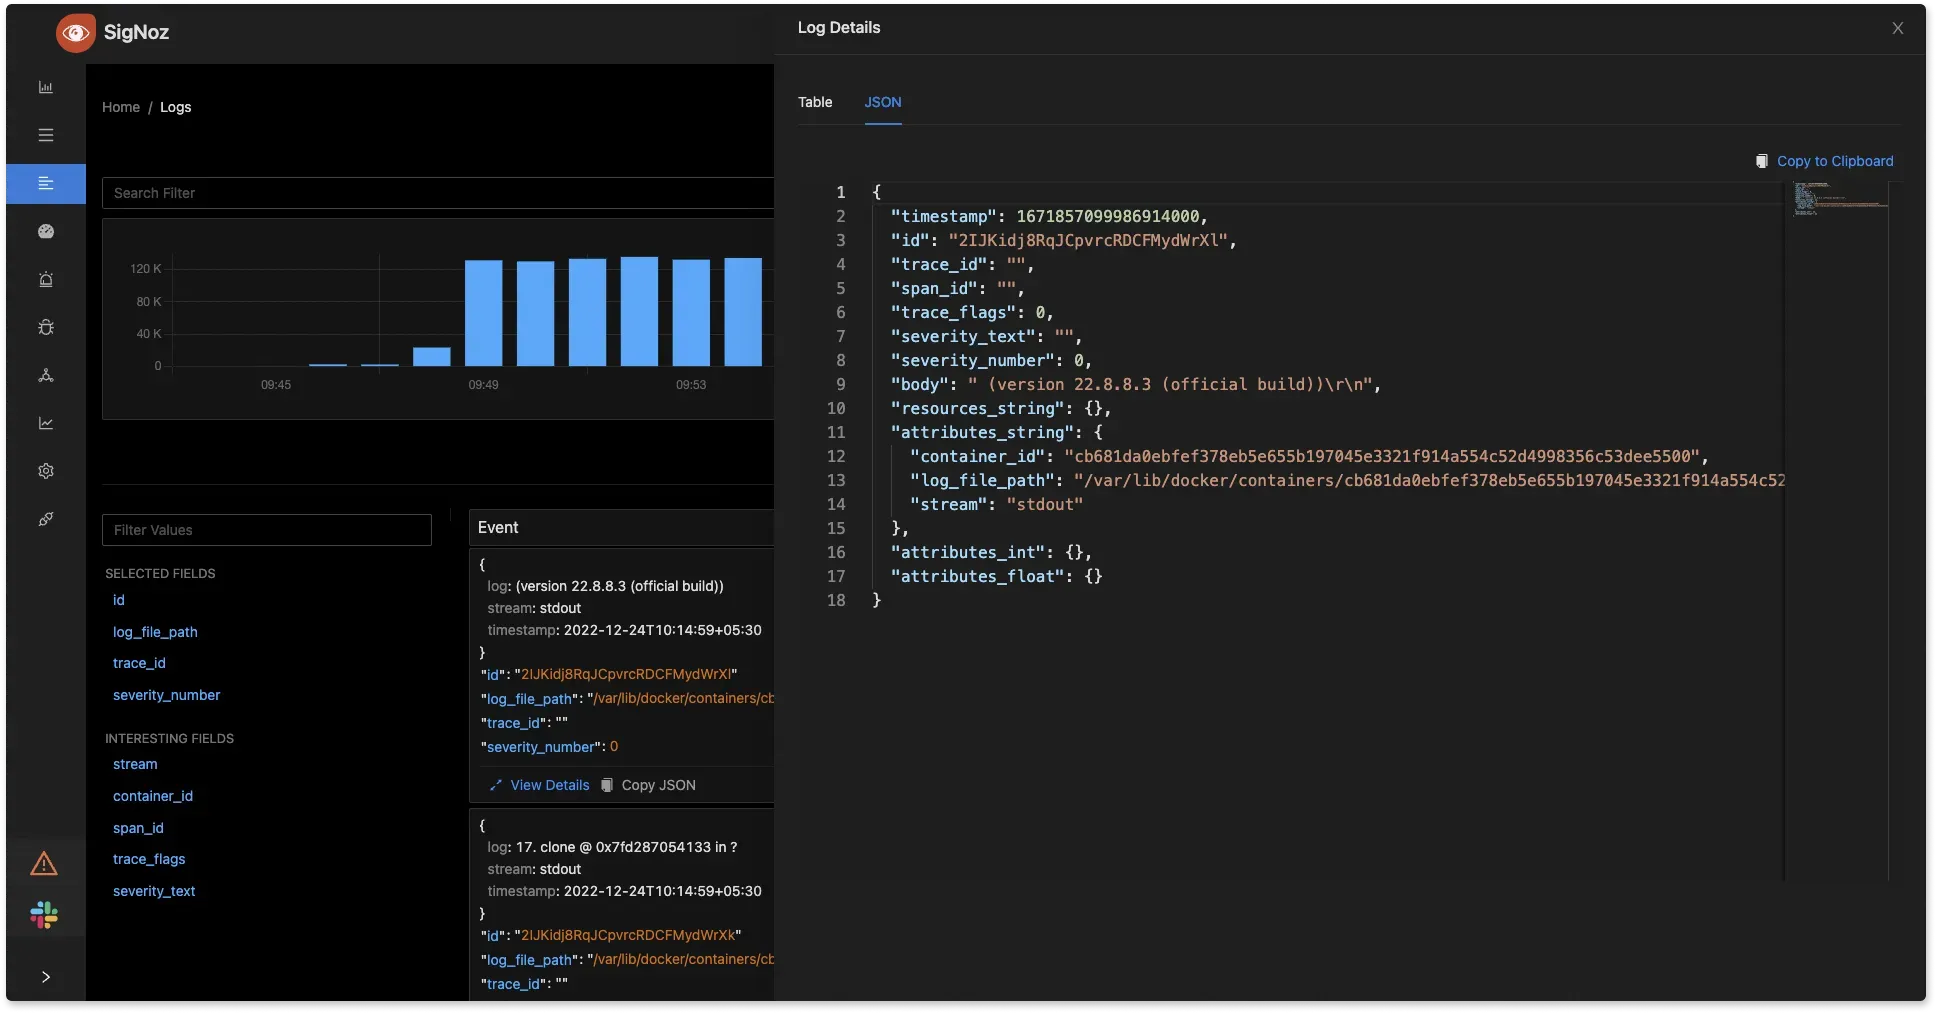Click the Event column header
1936x1013 pixels.
point(498,527)
